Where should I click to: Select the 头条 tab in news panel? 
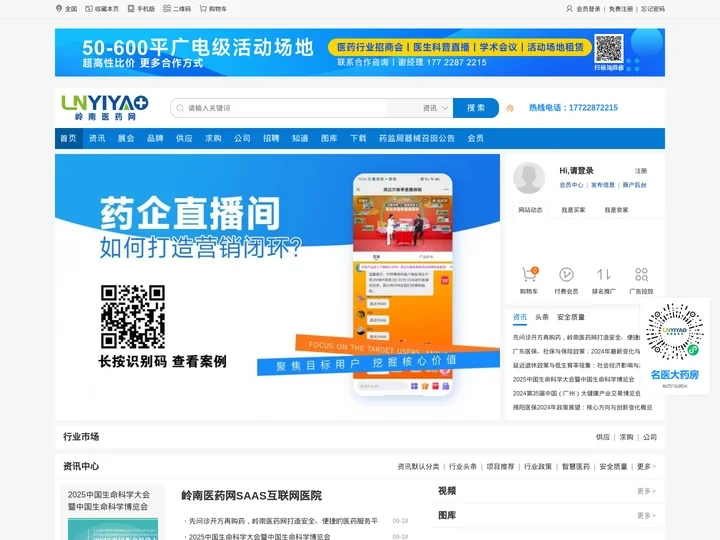542,317
